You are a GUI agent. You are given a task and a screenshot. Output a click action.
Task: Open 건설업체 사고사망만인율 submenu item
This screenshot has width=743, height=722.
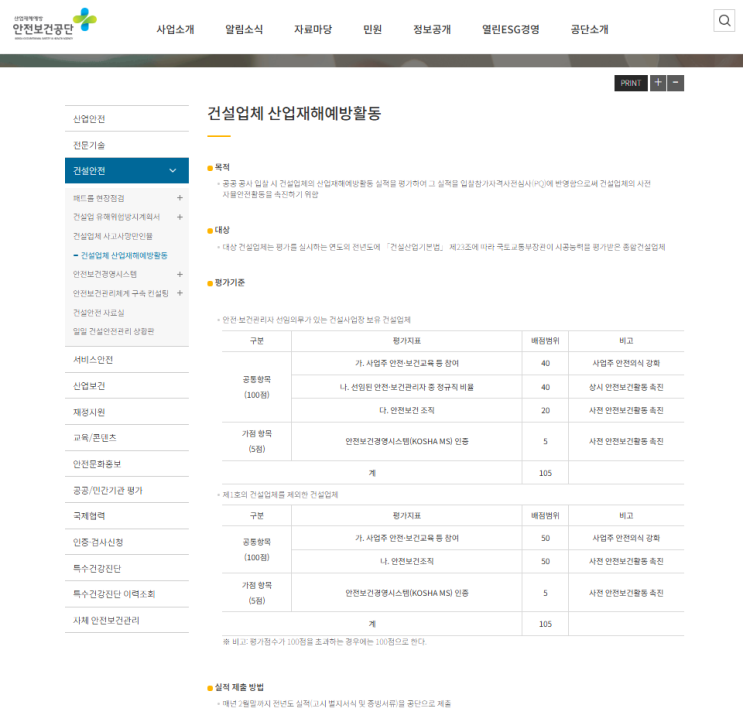point(113,236)
